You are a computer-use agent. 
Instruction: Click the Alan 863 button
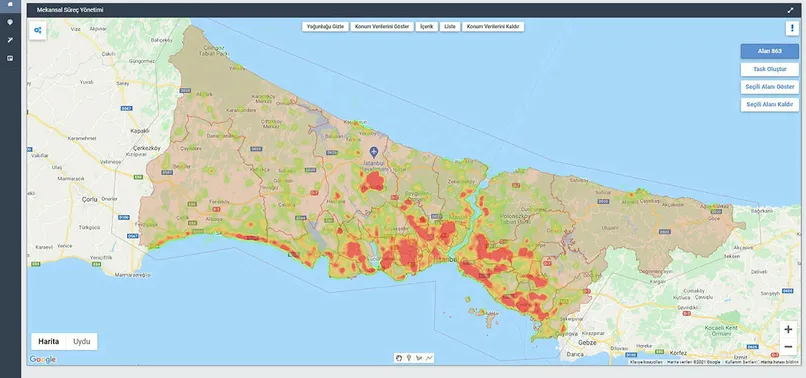pyautogui.click(x=770, y=51)
